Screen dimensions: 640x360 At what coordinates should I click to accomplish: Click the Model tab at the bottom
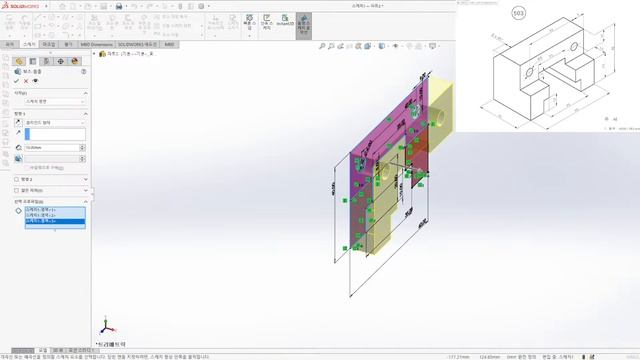click(42, 350)
